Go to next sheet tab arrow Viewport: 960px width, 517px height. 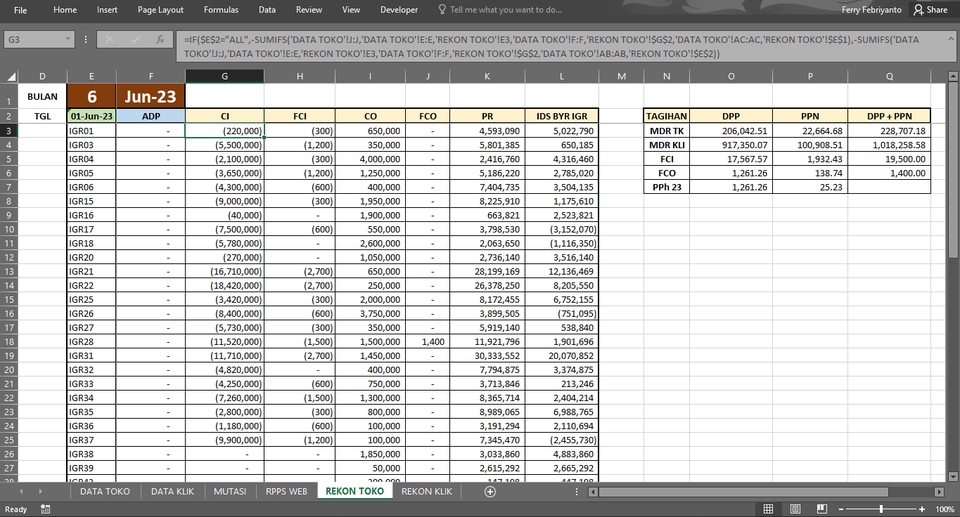pos(40,491)
